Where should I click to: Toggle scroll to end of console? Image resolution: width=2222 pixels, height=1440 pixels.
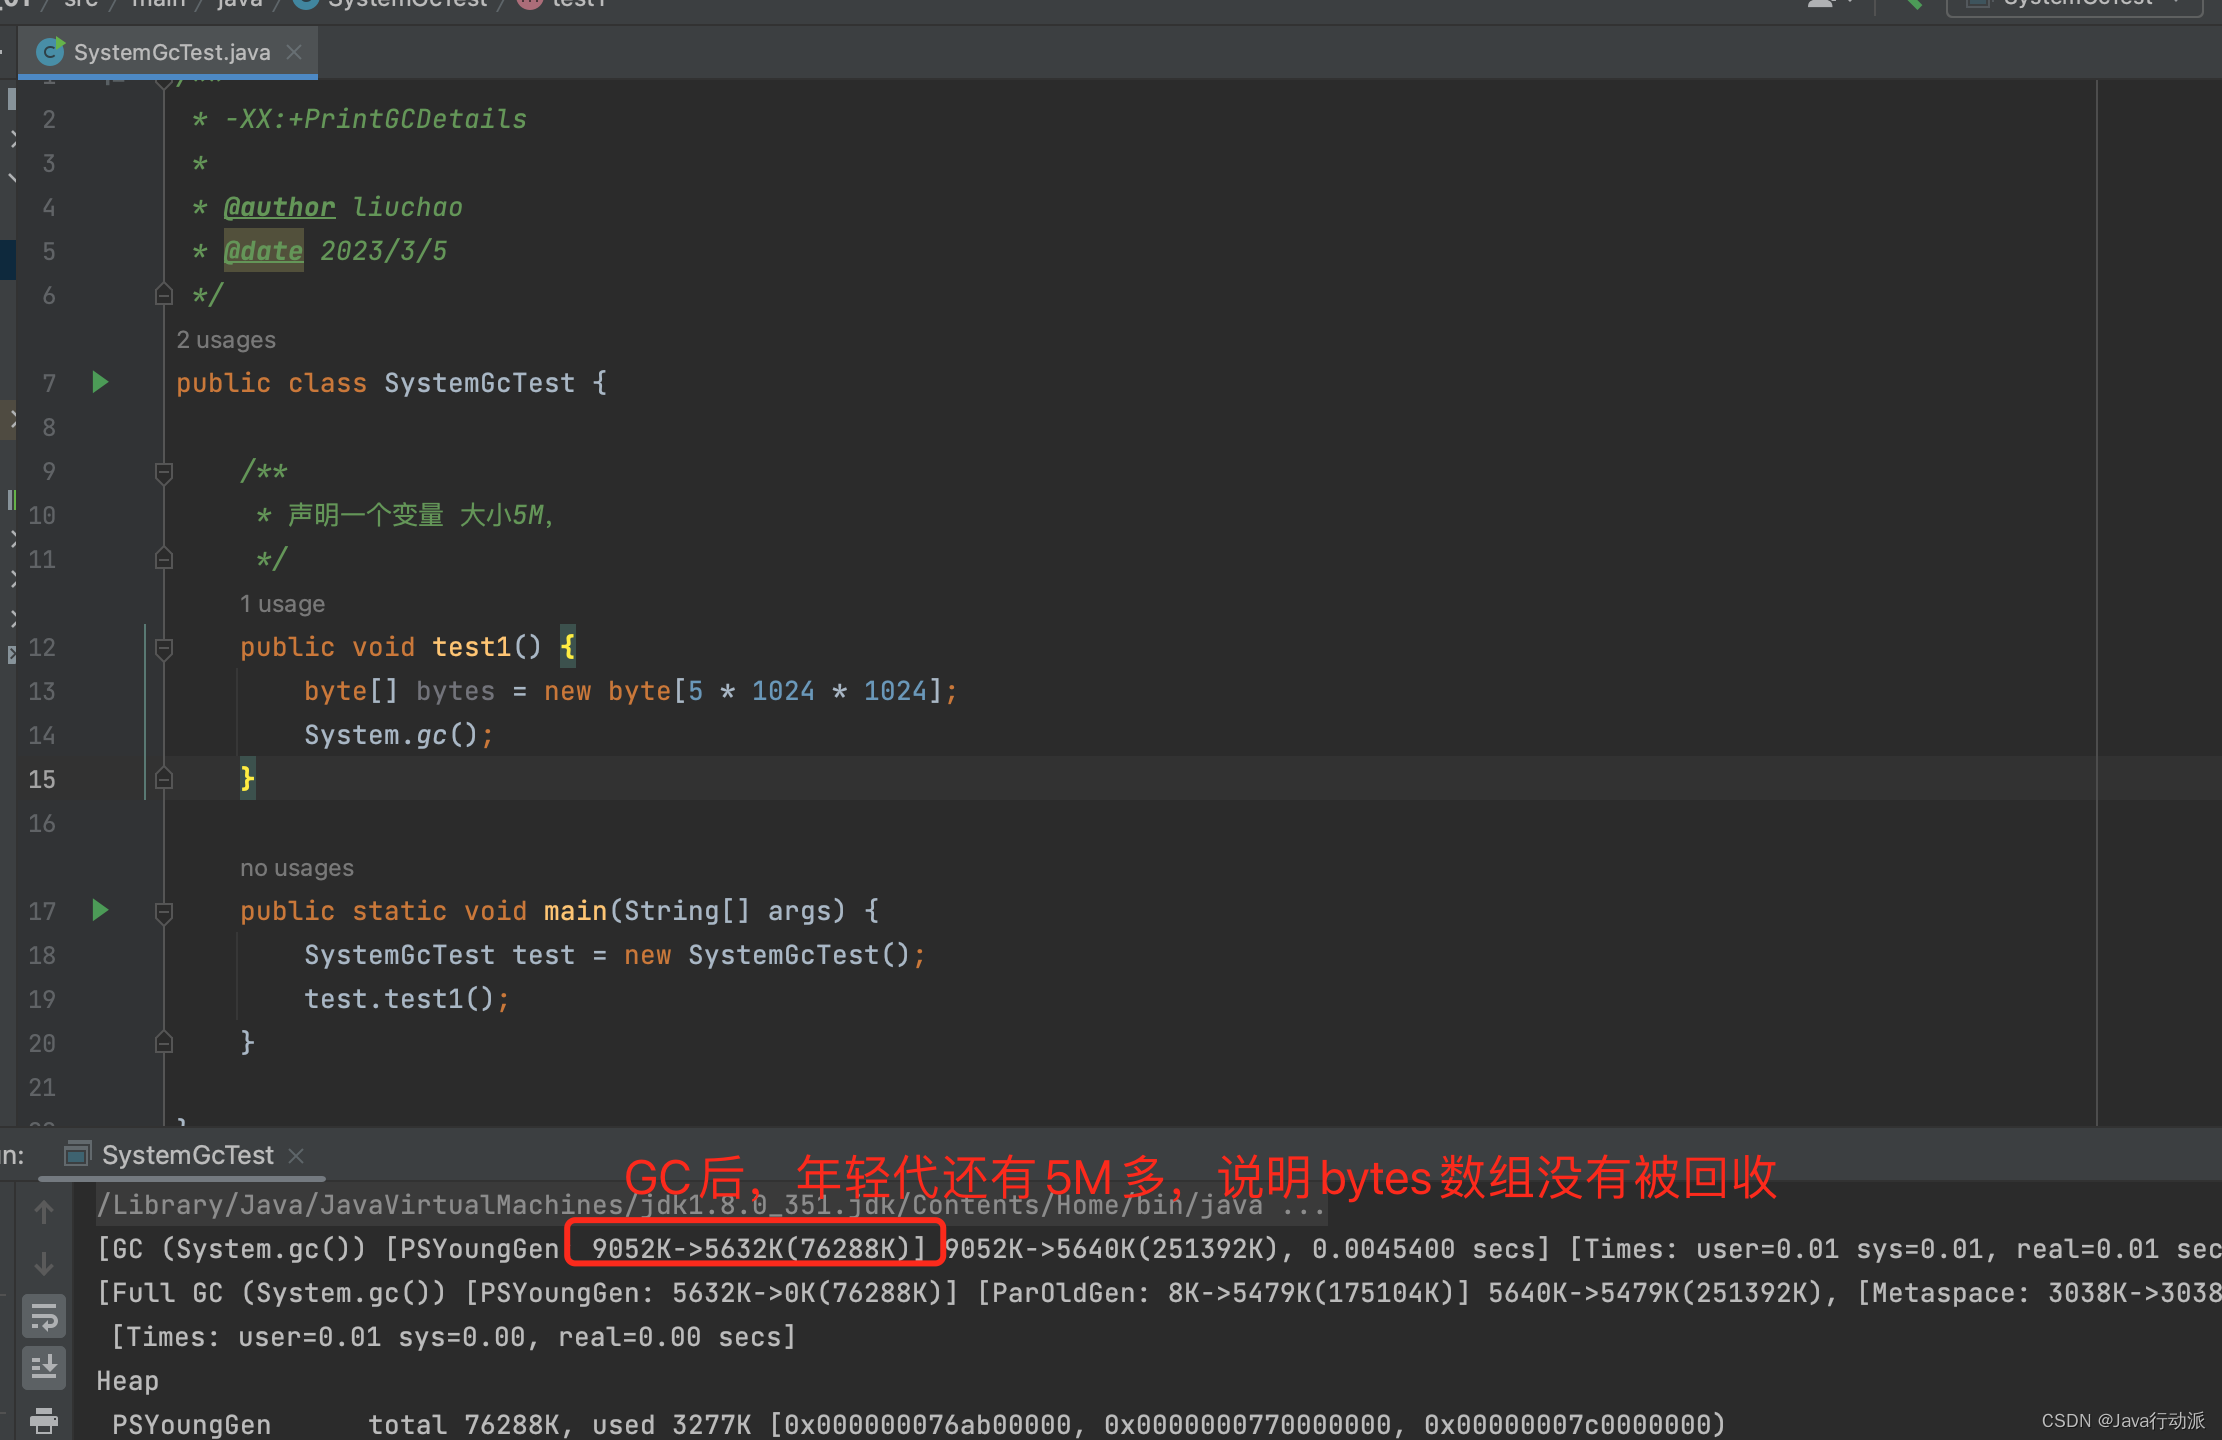[44, 1367]
